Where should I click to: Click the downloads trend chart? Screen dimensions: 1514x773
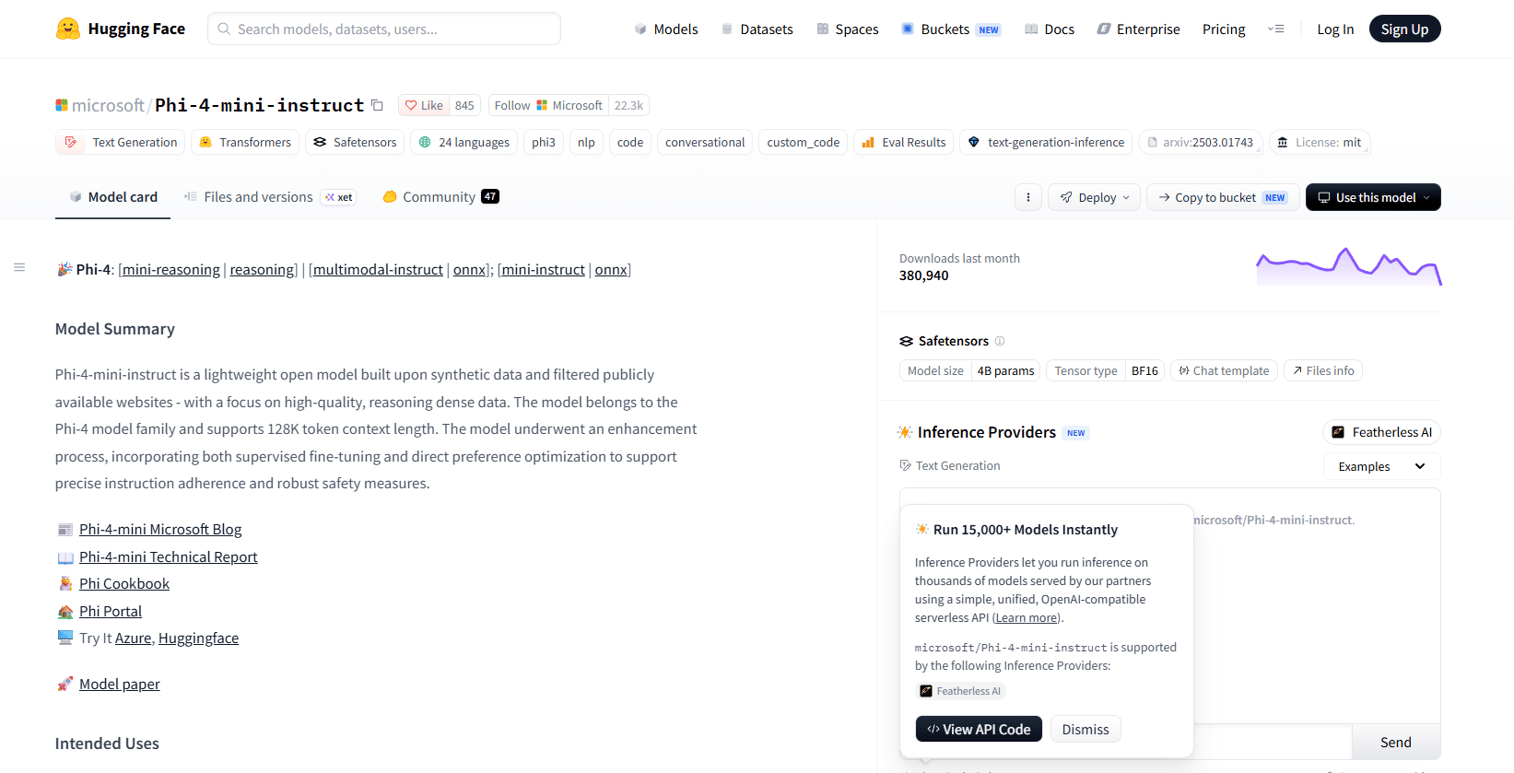click(x=1349, y=266)
